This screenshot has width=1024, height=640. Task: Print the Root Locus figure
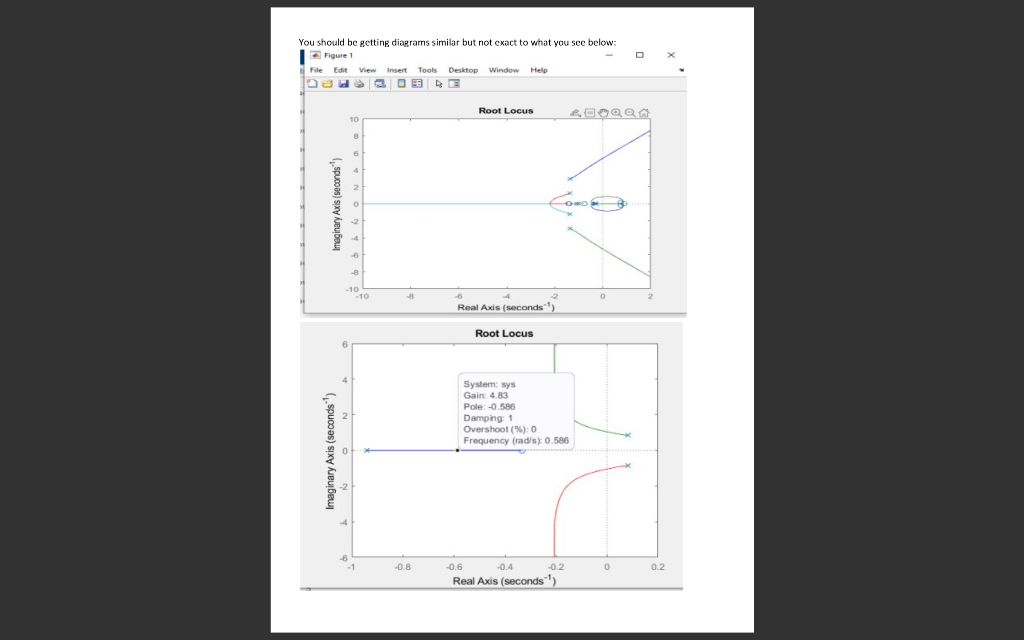pos(359,83)
